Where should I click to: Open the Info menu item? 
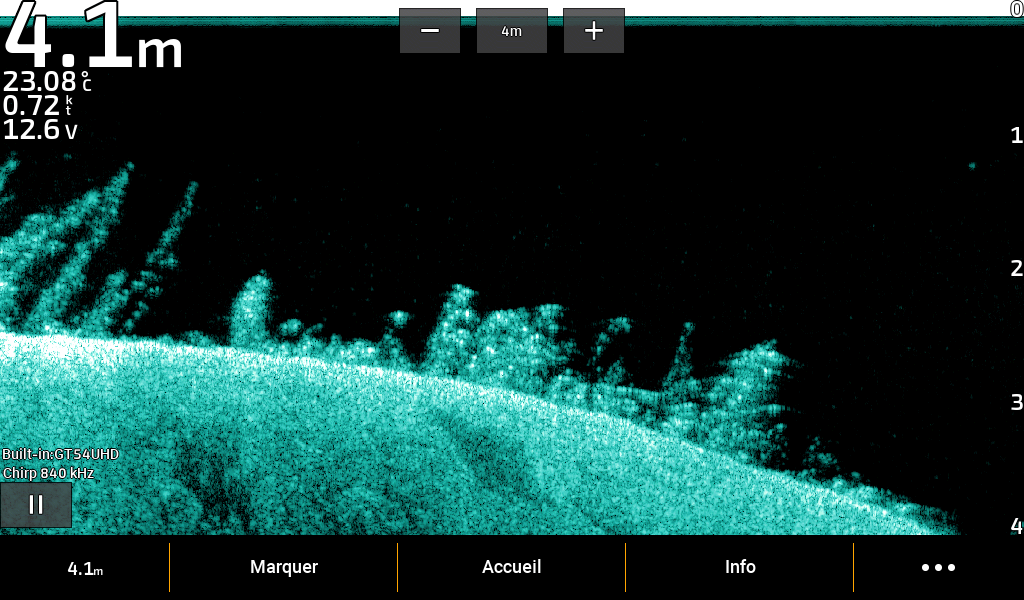740,567
